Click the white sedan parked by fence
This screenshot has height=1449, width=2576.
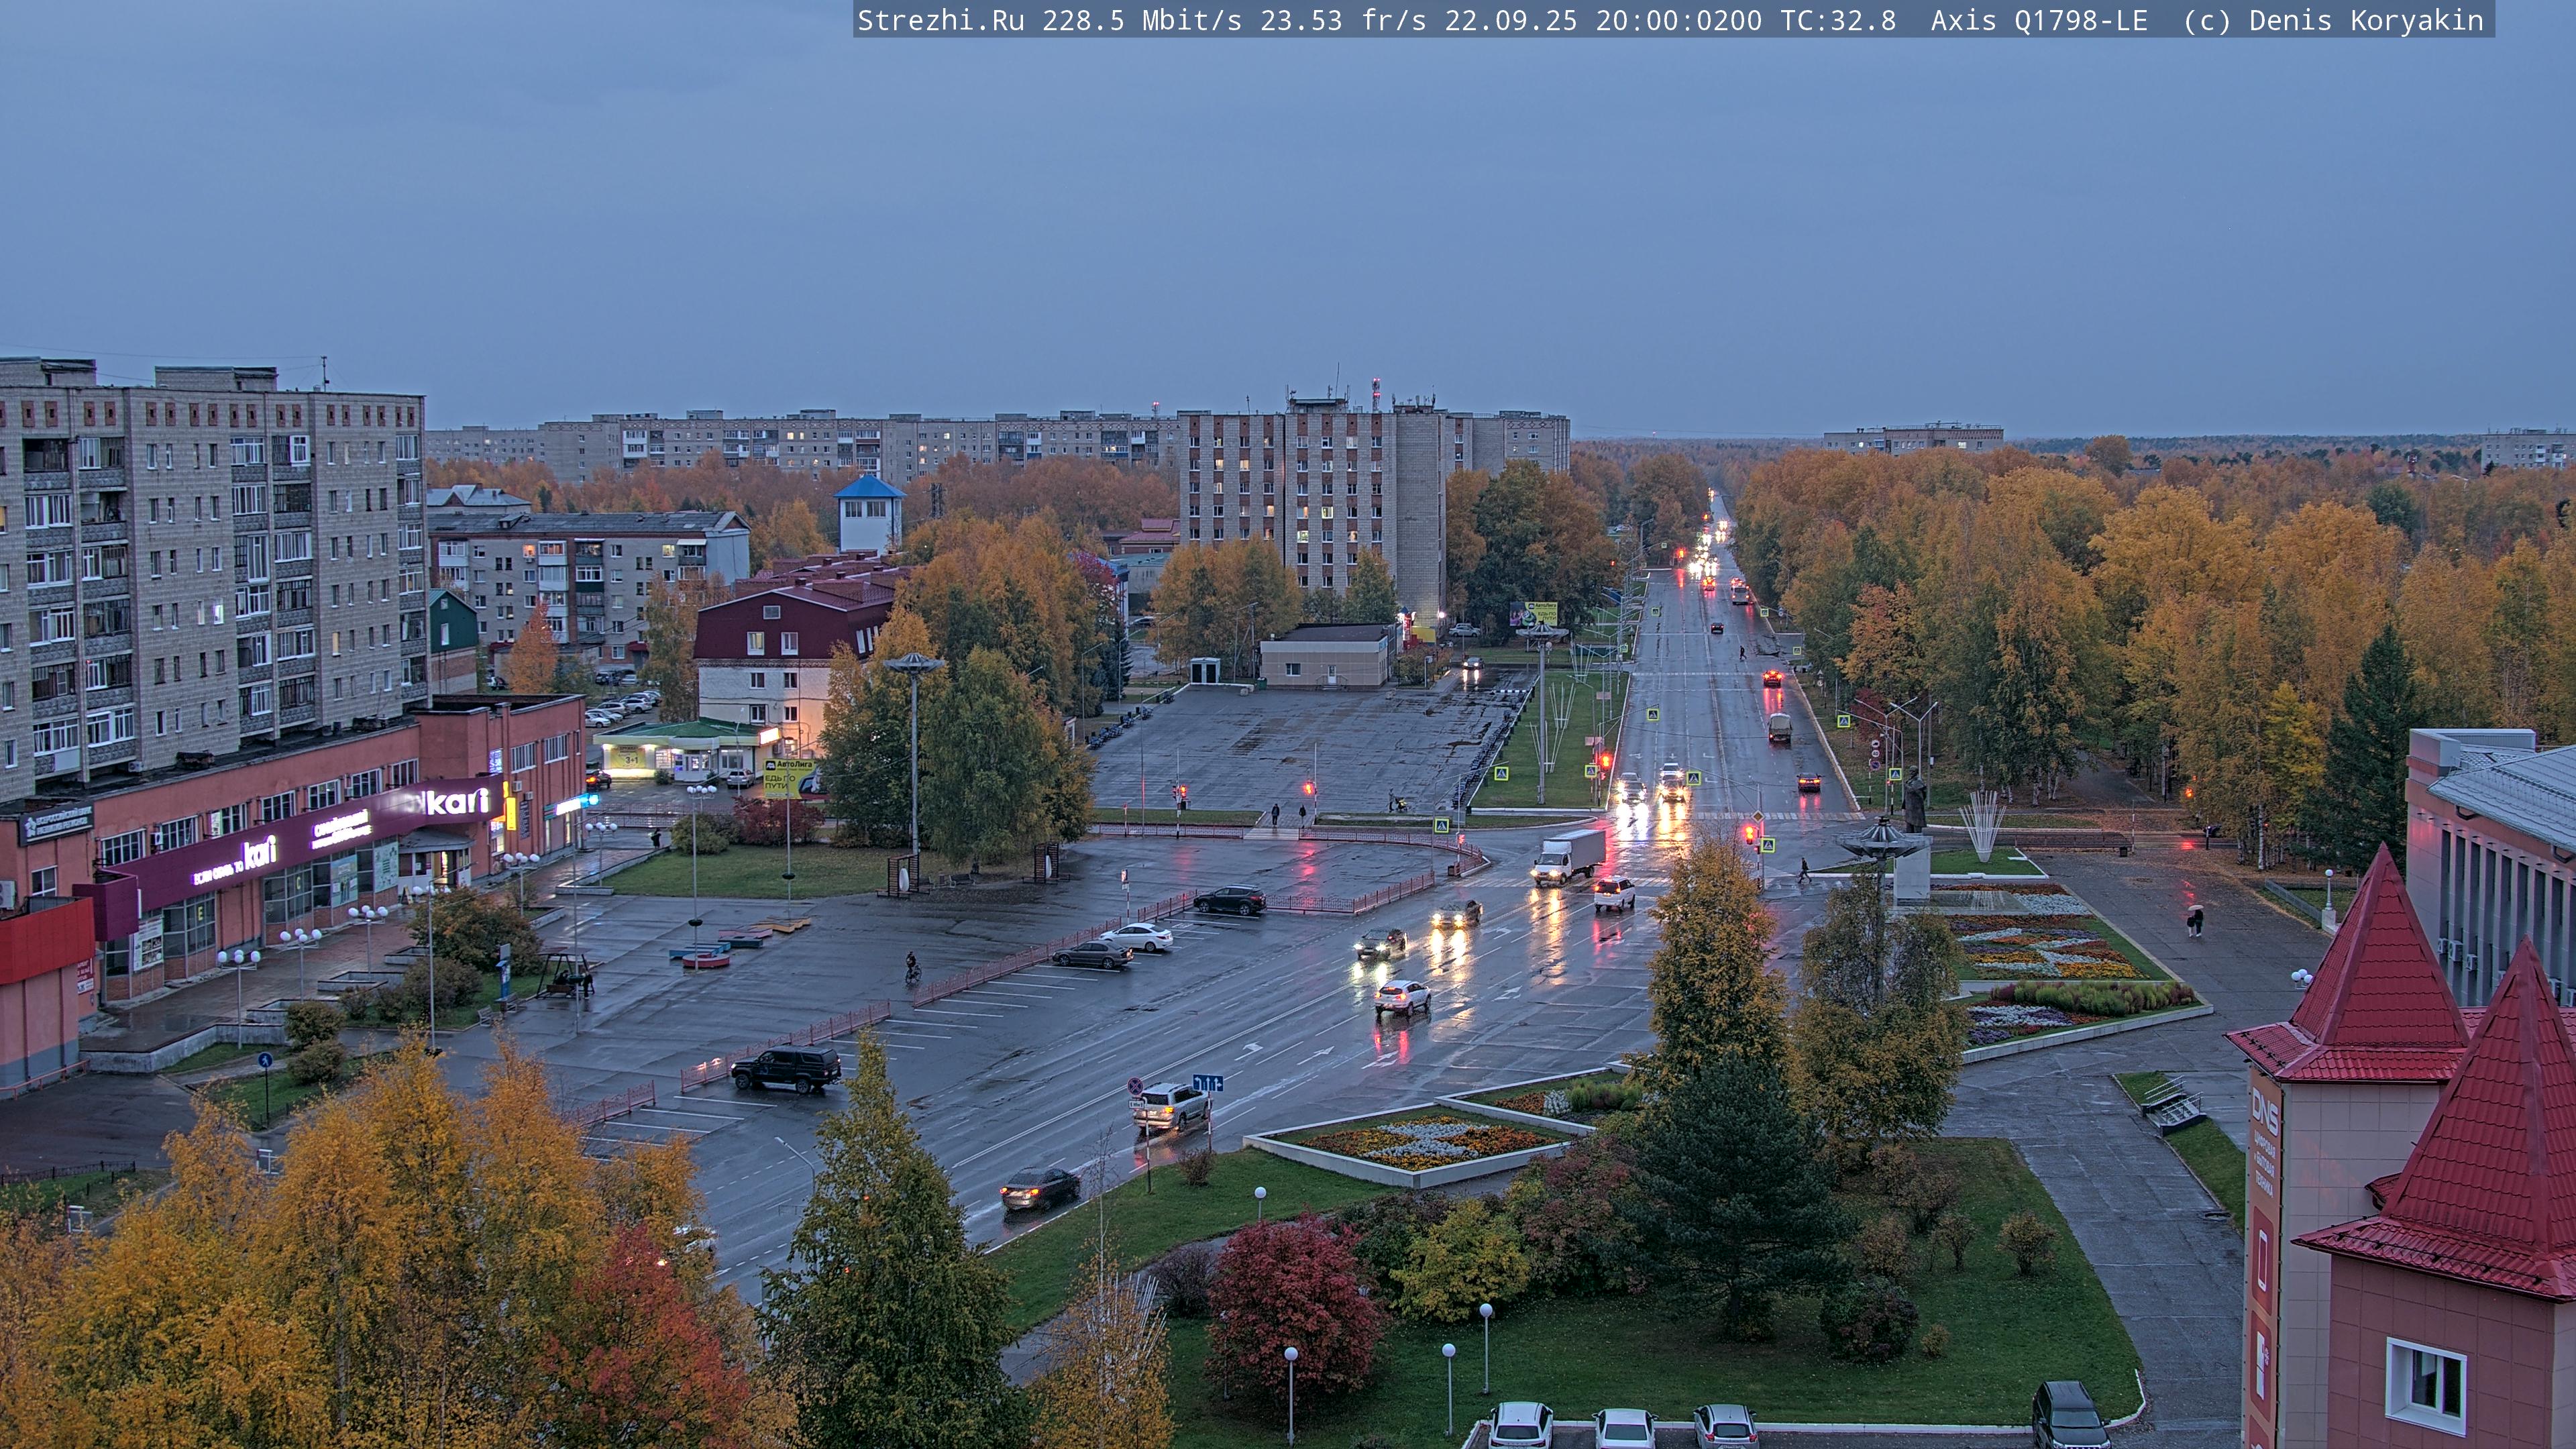[x=1136, y=937]
